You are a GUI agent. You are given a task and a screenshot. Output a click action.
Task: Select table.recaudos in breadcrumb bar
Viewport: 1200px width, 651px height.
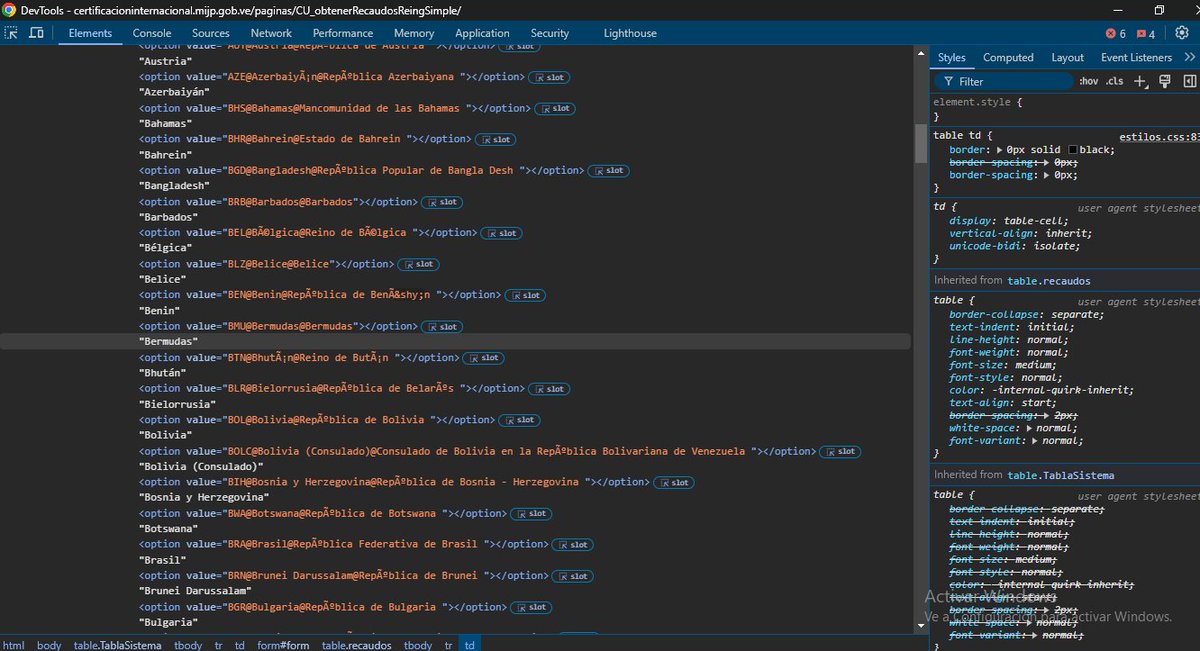click(x=356, y=645)
